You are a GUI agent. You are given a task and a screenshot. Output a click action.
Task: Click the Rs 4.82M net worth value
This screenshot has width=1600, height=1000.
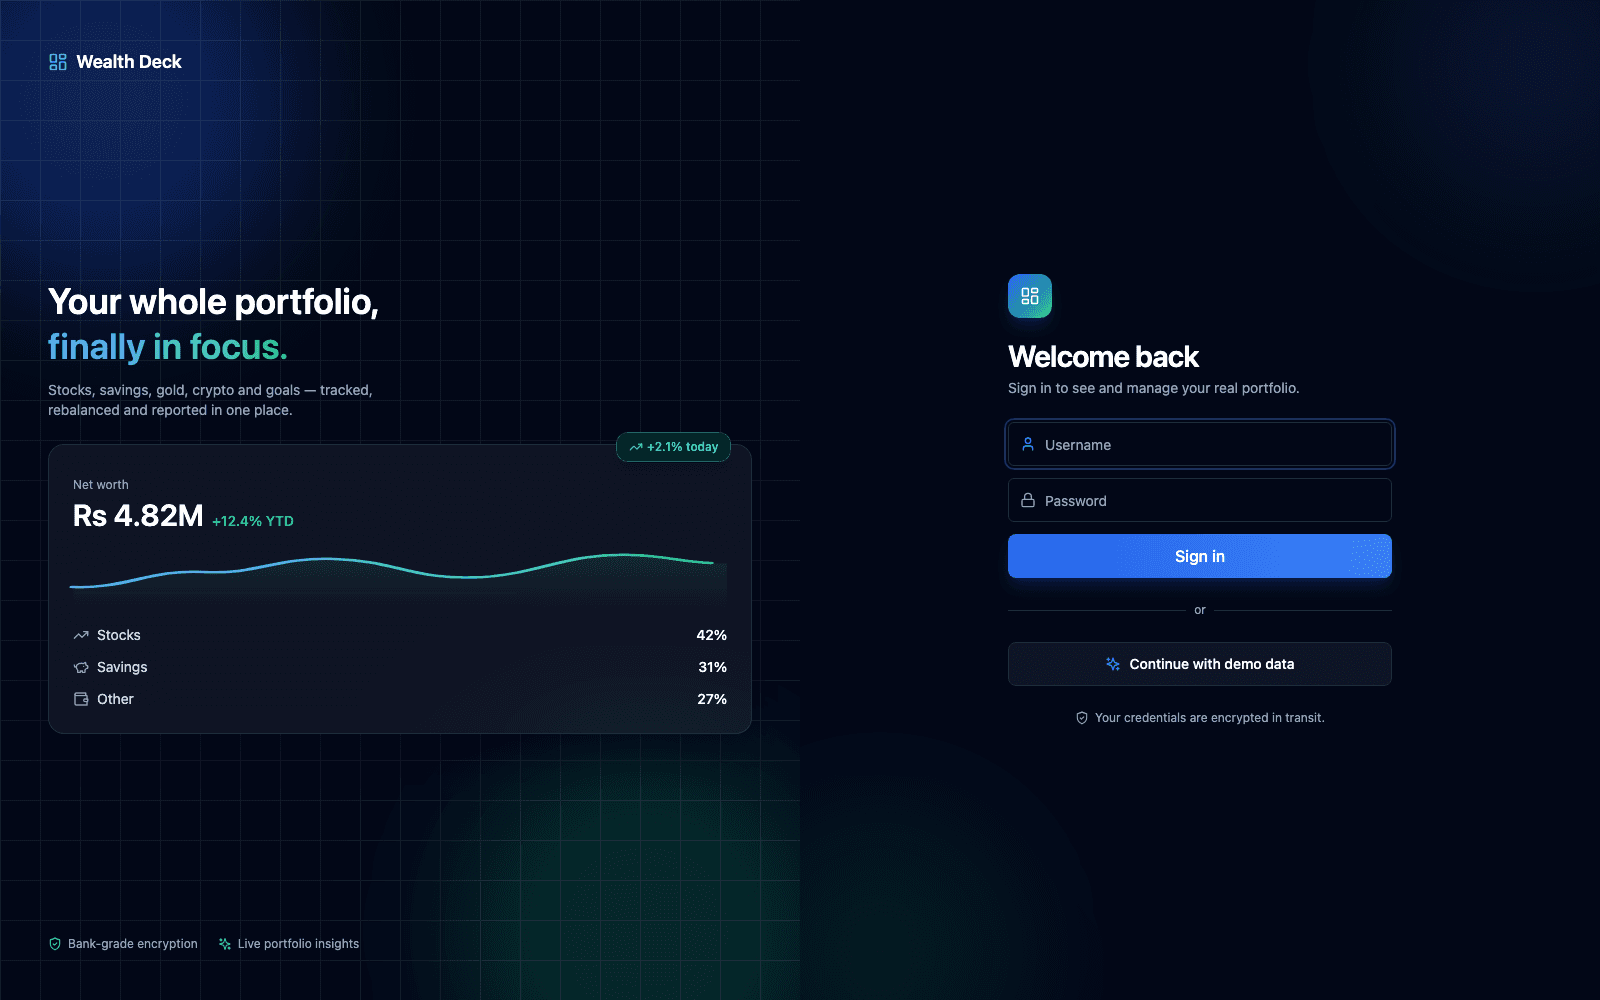pyautogui.click(x=138, y=516)
